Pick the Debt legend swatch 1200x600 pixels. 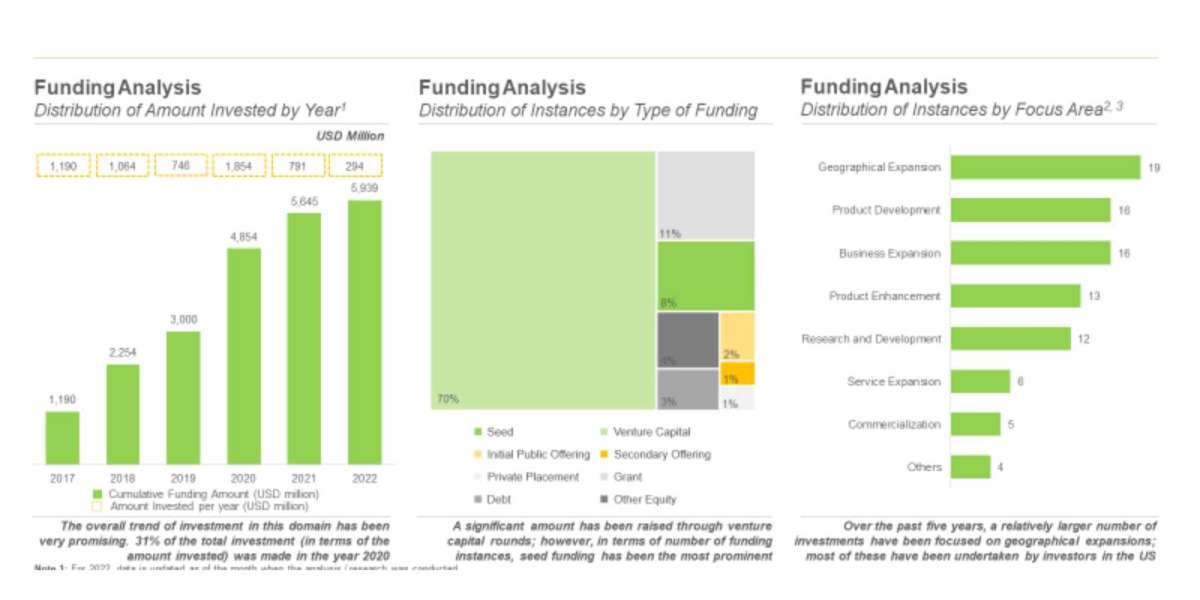[478, 499]
